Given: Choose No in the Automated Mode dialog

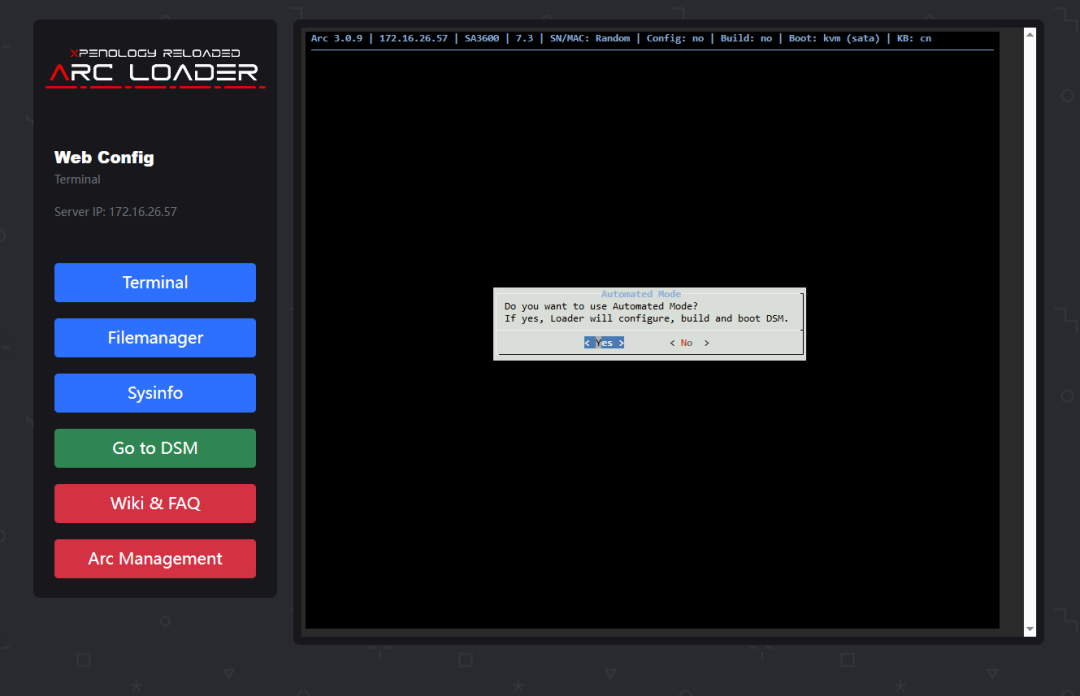Looking at the screenshot, I should coord(689,342).
